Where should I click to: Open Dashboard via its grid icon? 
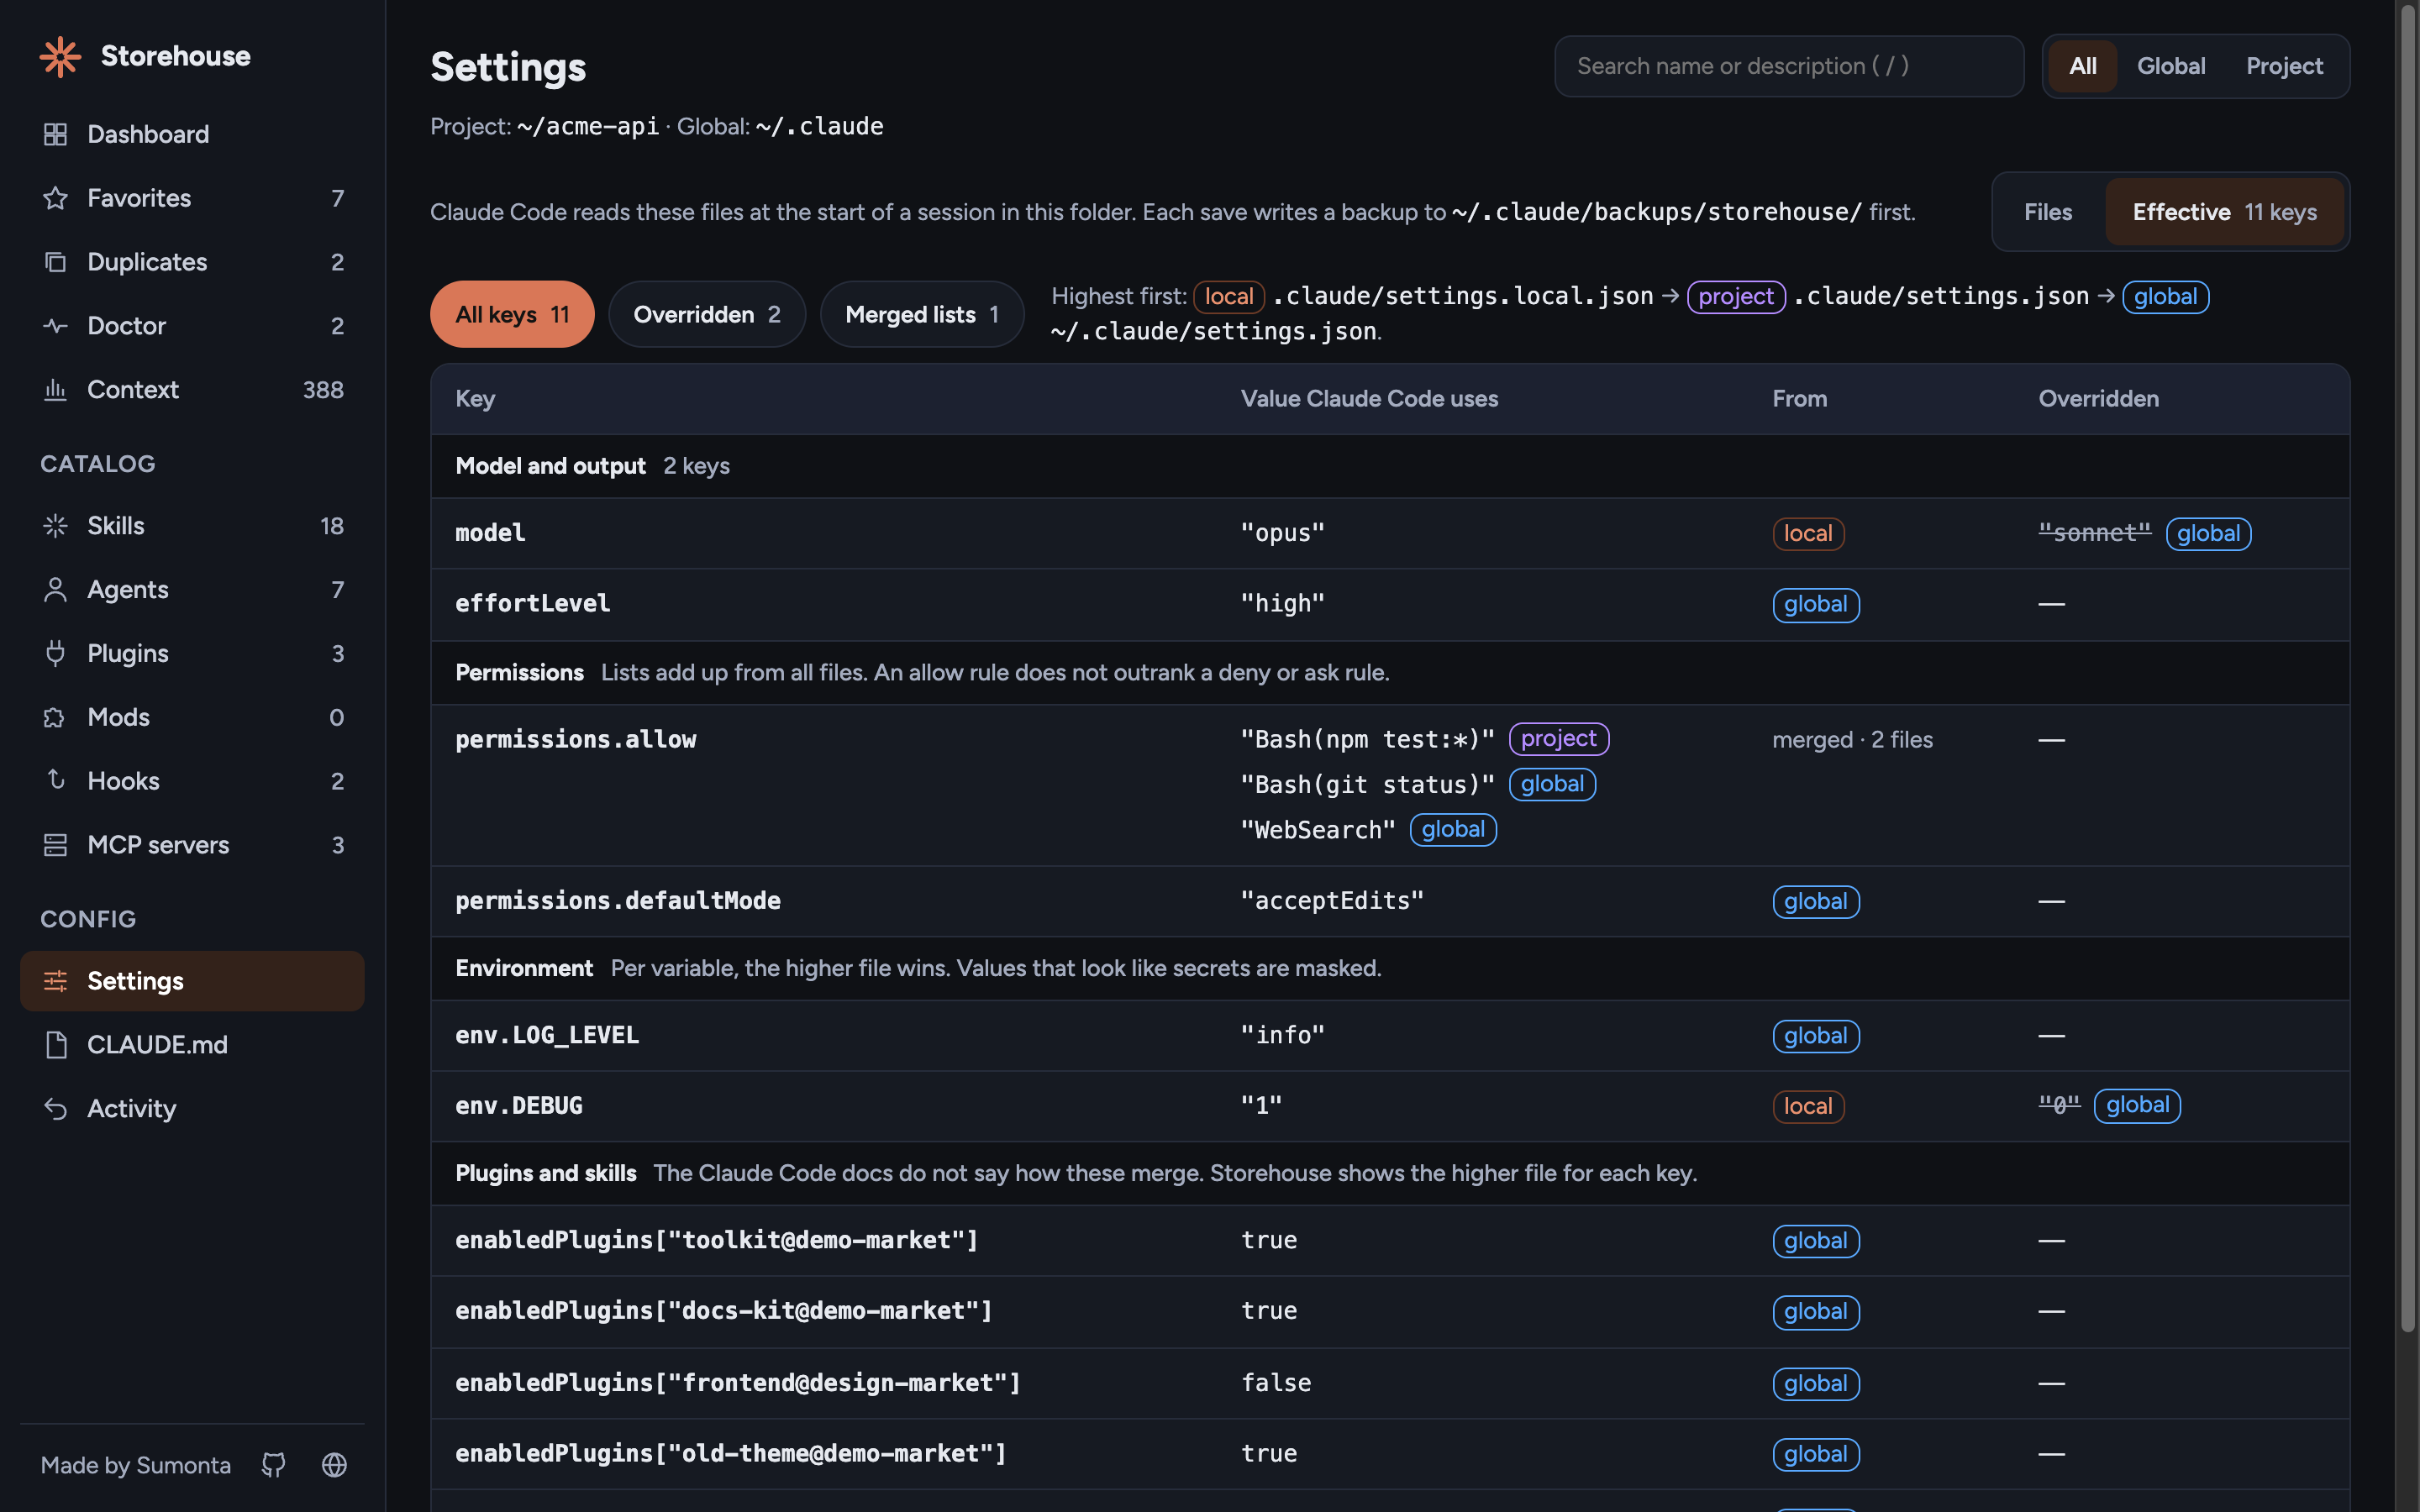pos(55,134)
